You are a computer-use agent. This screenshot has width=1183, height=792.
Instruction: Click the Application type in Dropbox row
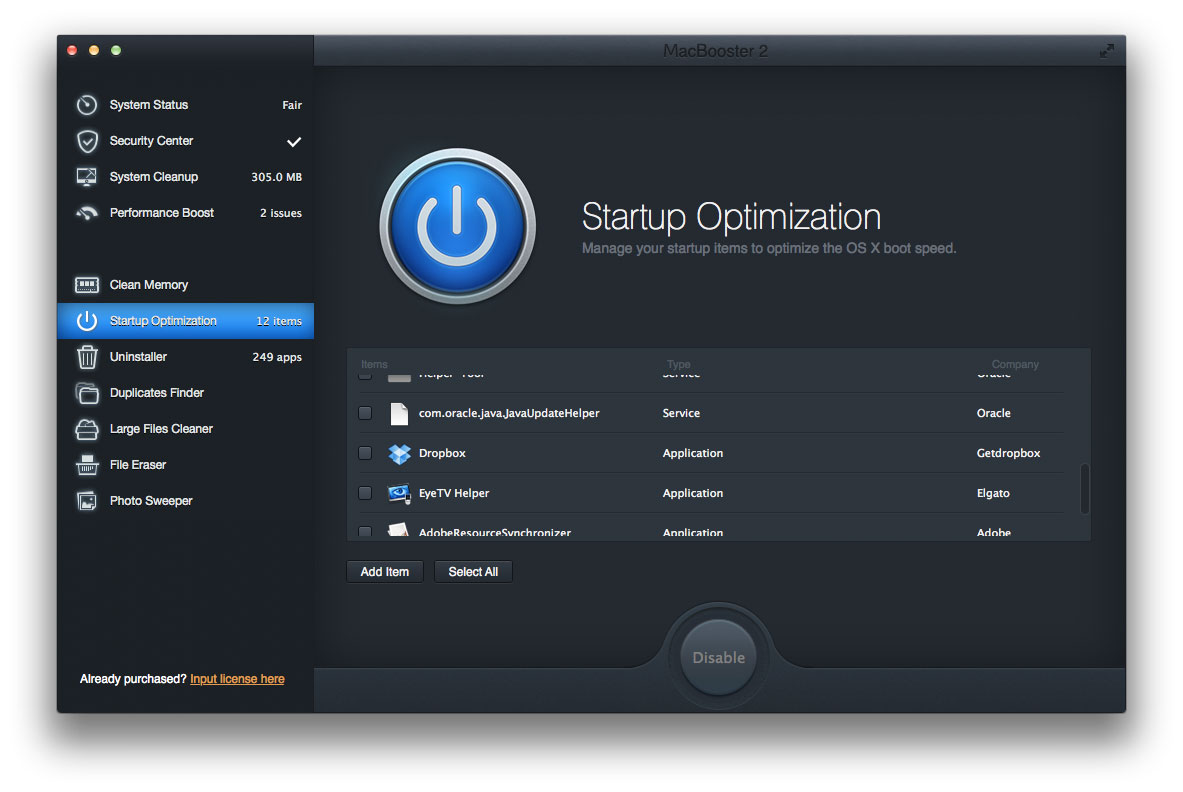tap(693, 453)
